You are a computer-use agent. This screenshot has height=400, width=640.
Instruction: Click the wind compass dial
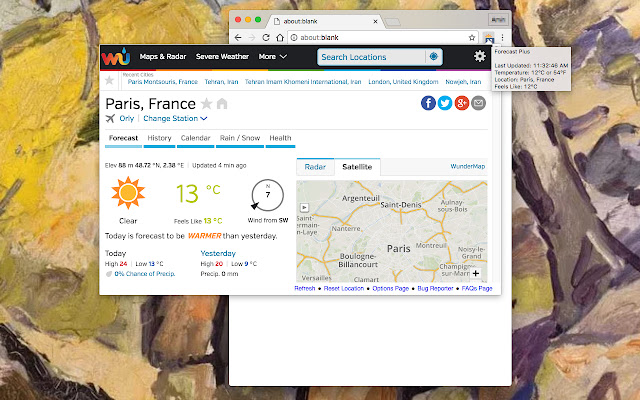point(267,195)
